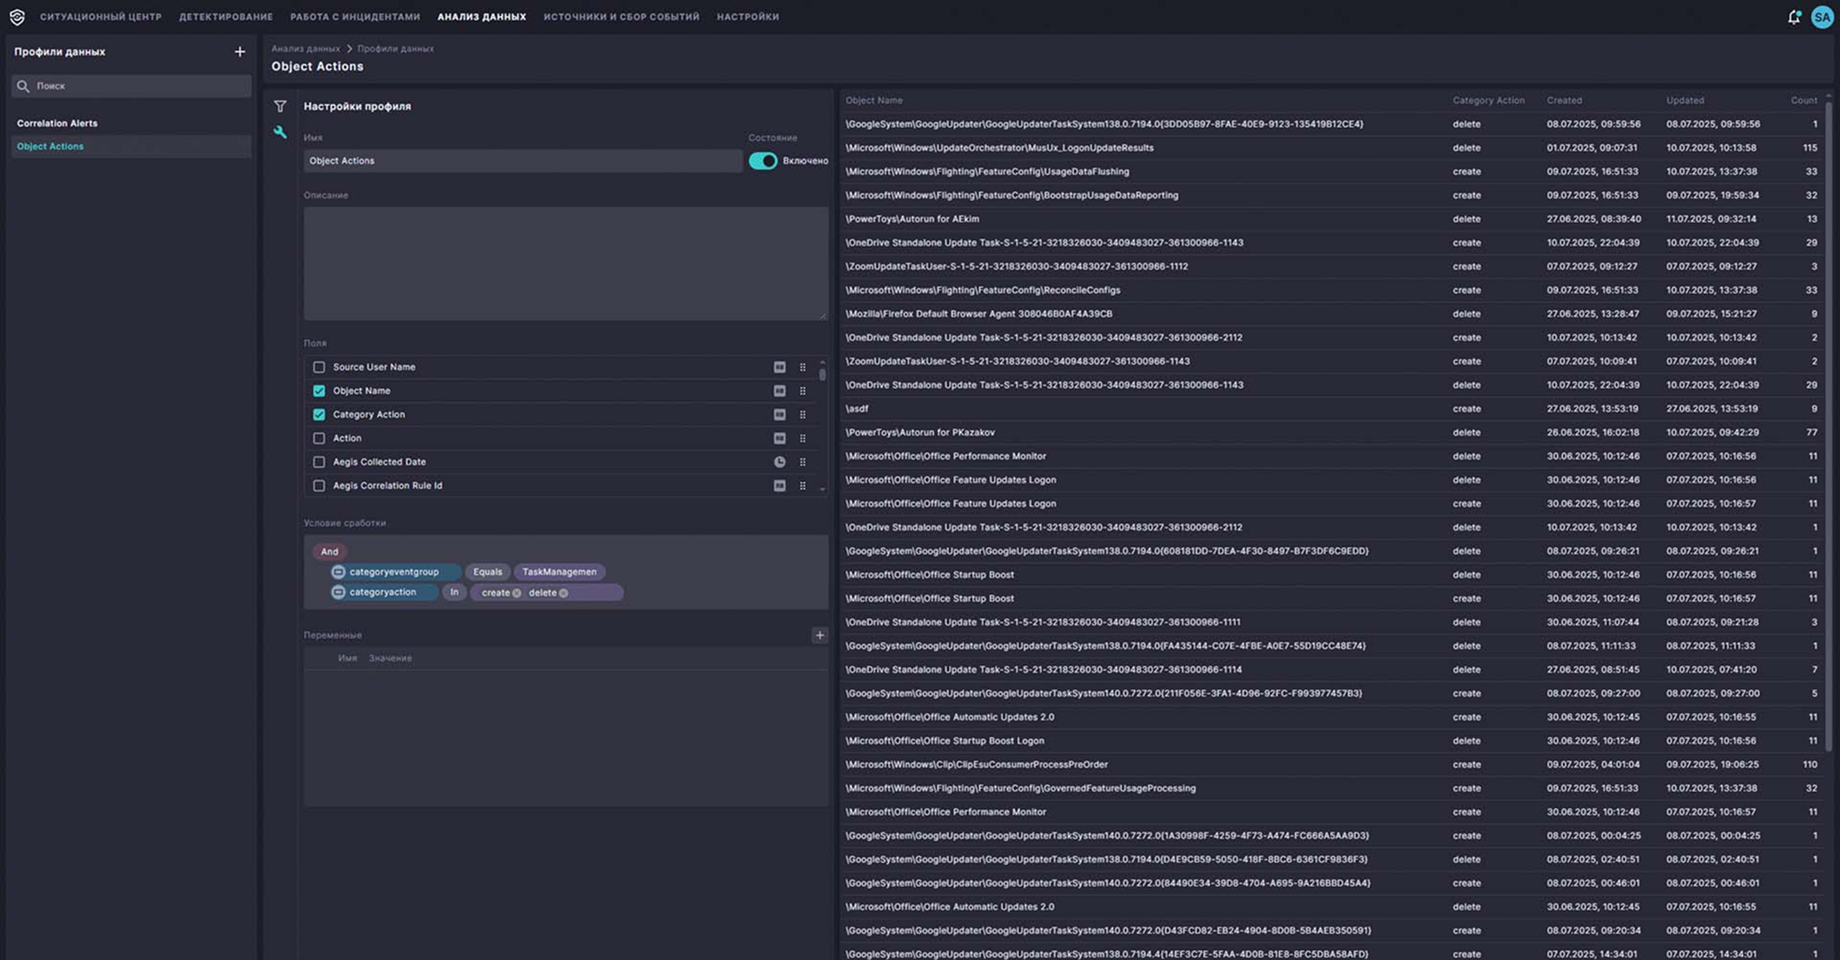
Task: Open the 'Equals' operator dropdown
Action: click(x=487, y=572)
